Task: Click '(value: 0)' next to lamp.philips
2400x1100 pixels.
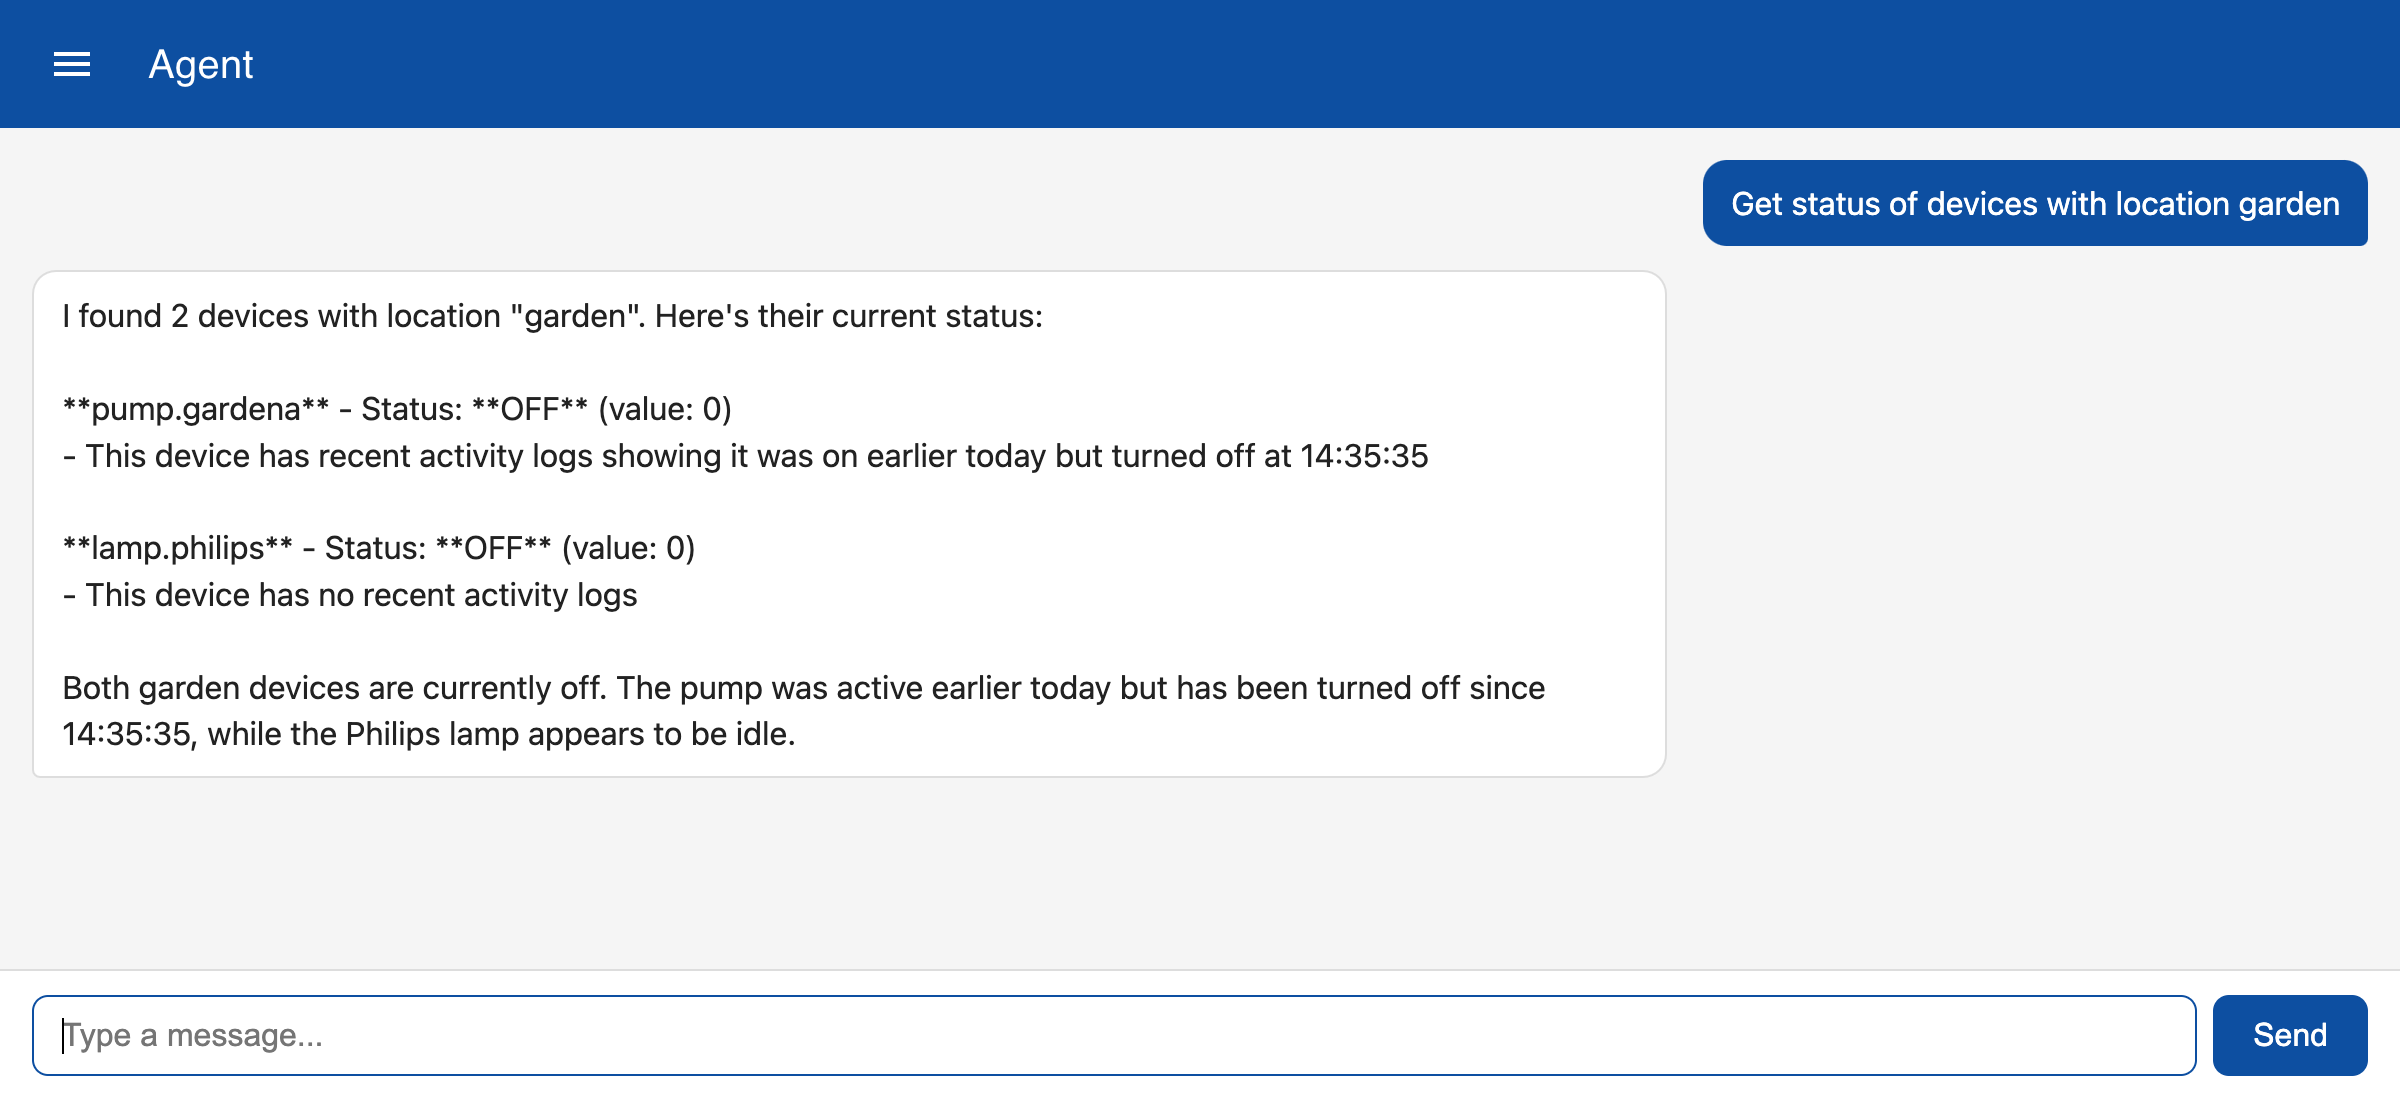Action: pyautogui.click(x=629, y=548)
